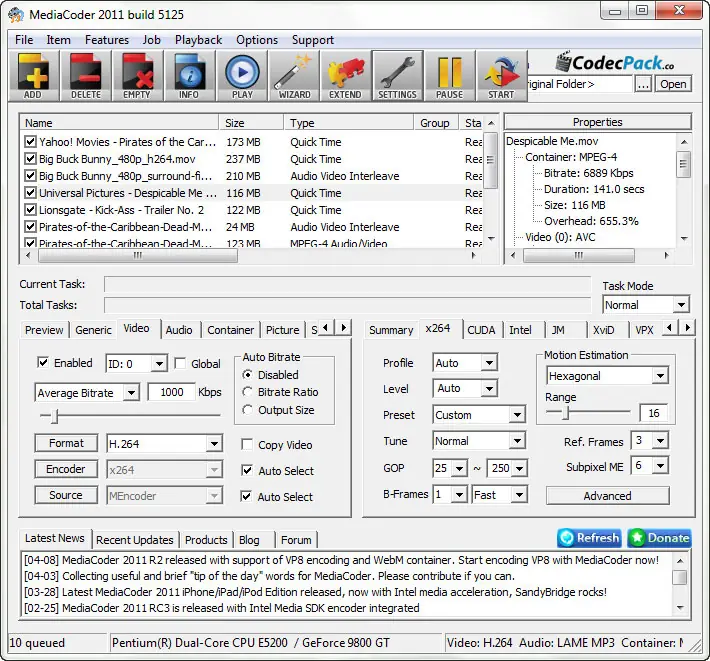Open the H.264 format dropdown
The image size is (710, 661).
point(164,444)
